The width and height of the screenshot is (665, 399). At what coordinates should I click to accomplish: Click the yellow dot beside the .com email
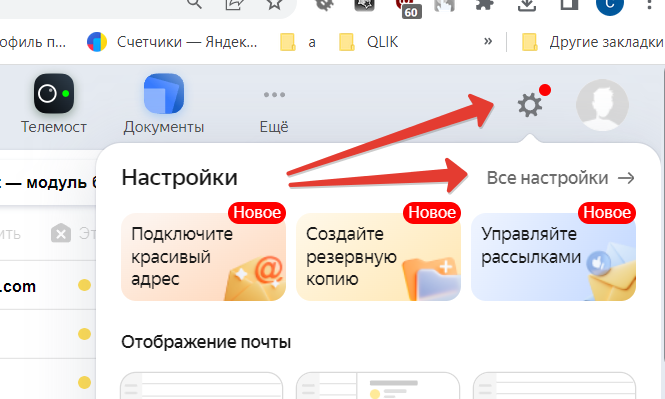(84, 285)
